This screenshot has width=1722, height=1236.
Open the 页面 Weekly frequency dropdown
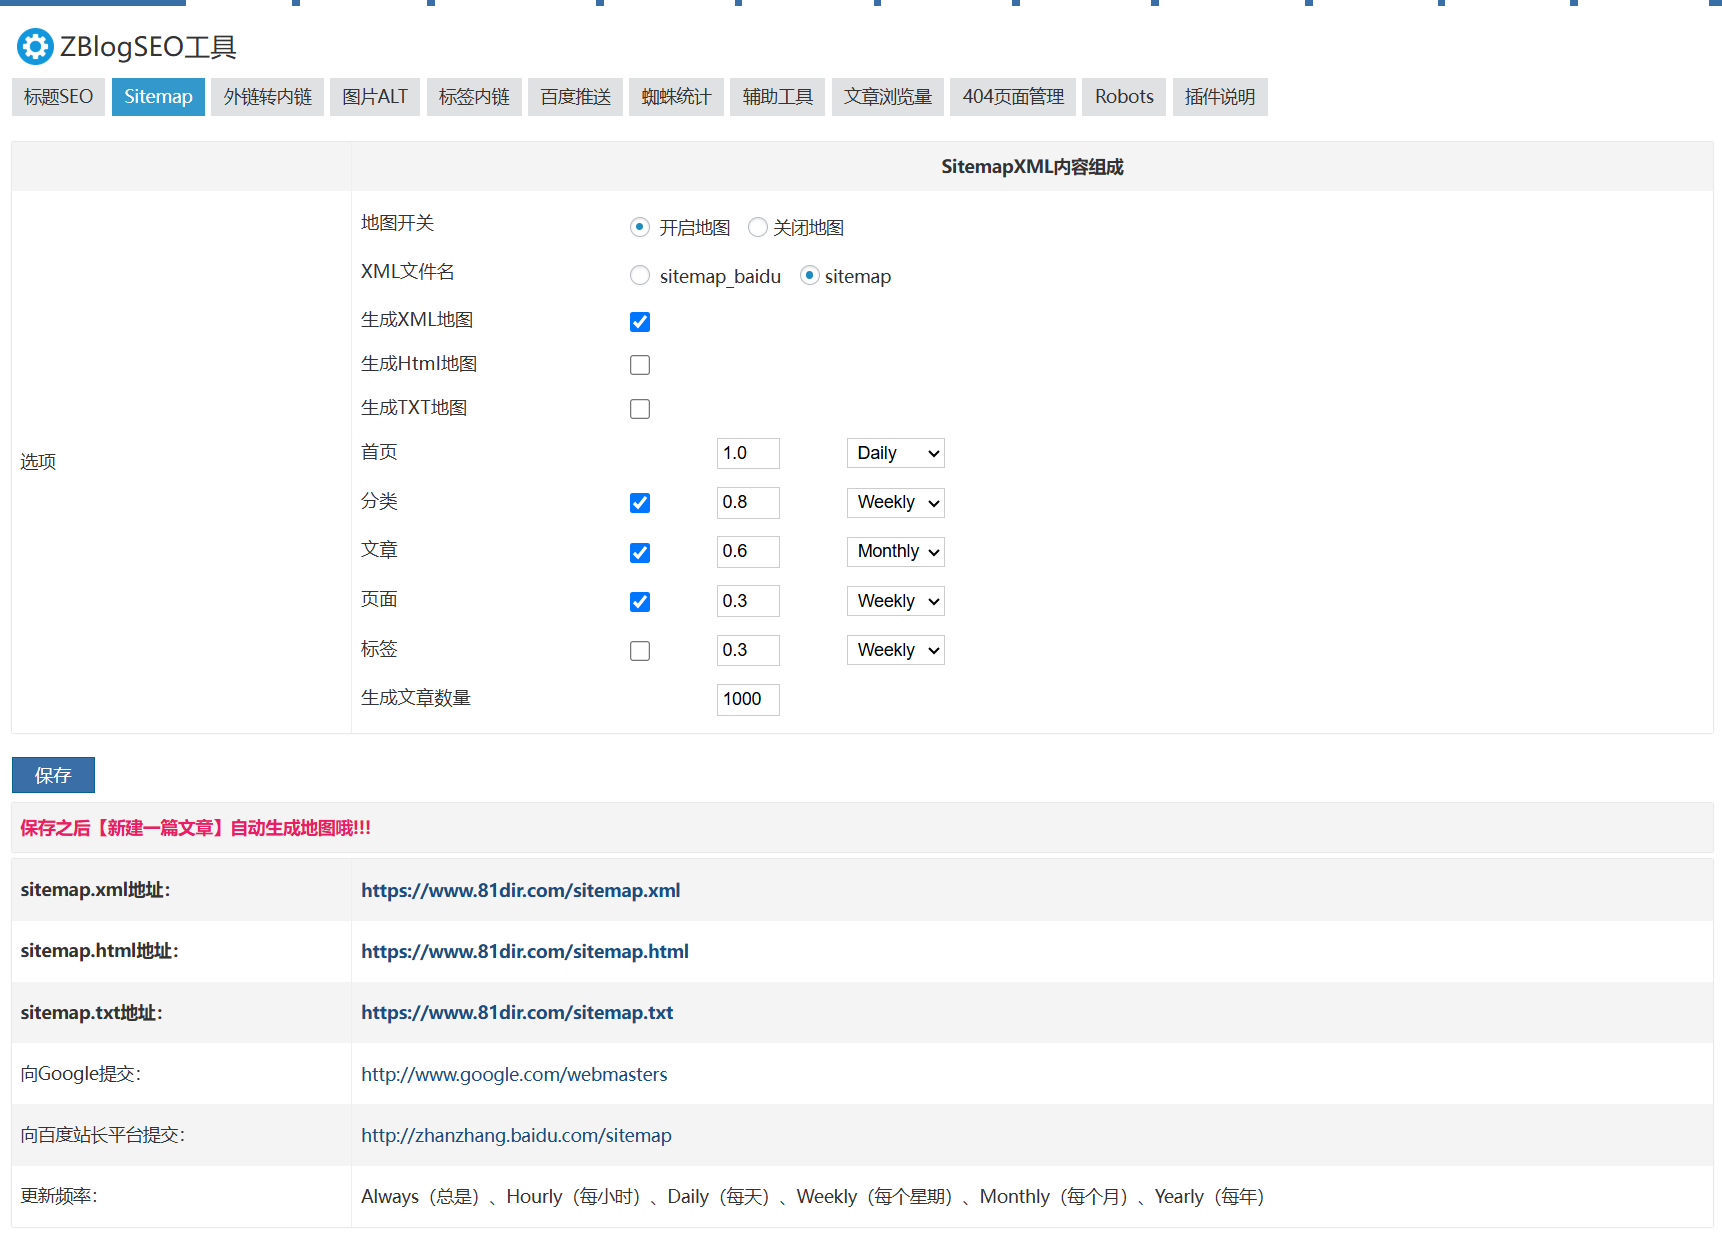(895, 601)
